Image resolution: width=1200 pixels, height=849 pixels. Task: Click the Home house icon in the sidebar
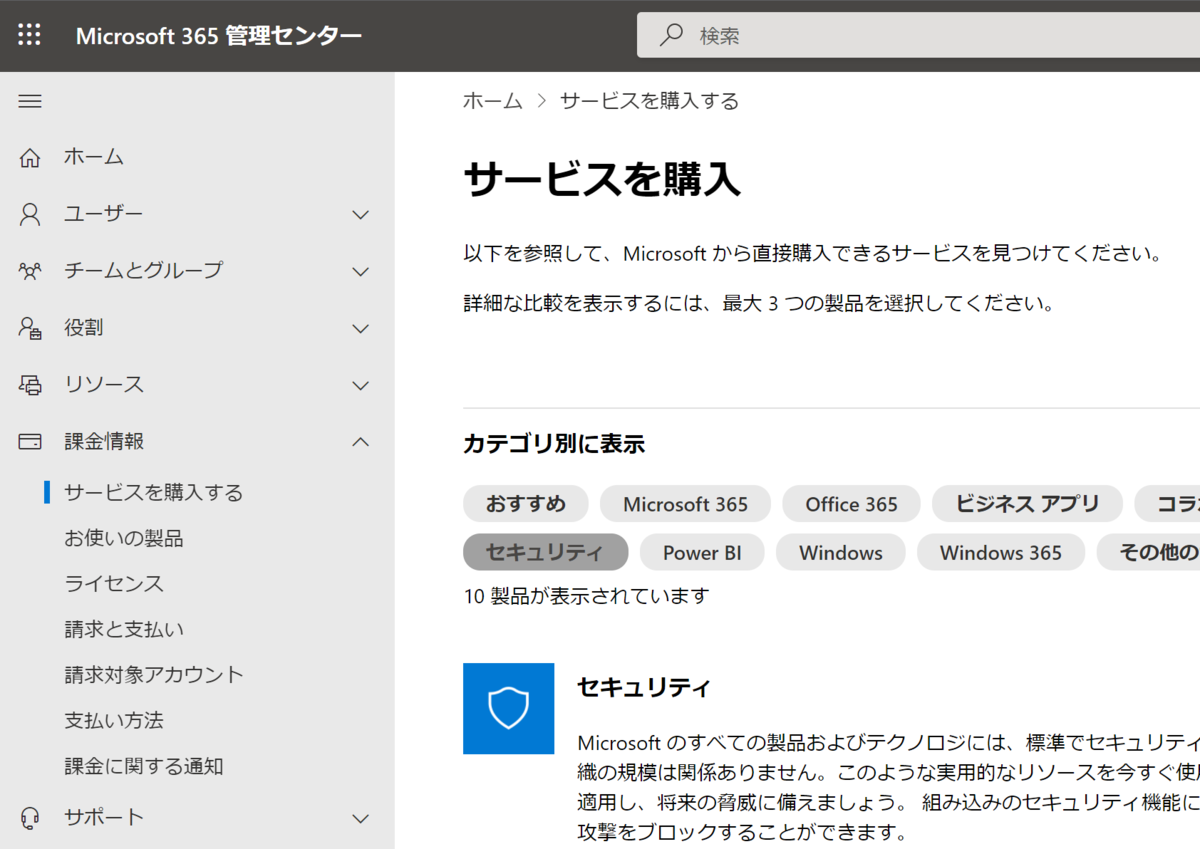tap(30, 157)
